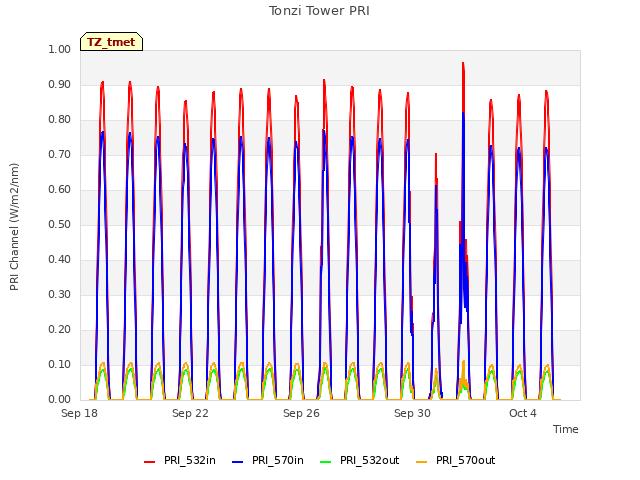
Task: Select the PRI_532in legend label
Action: 190,460
